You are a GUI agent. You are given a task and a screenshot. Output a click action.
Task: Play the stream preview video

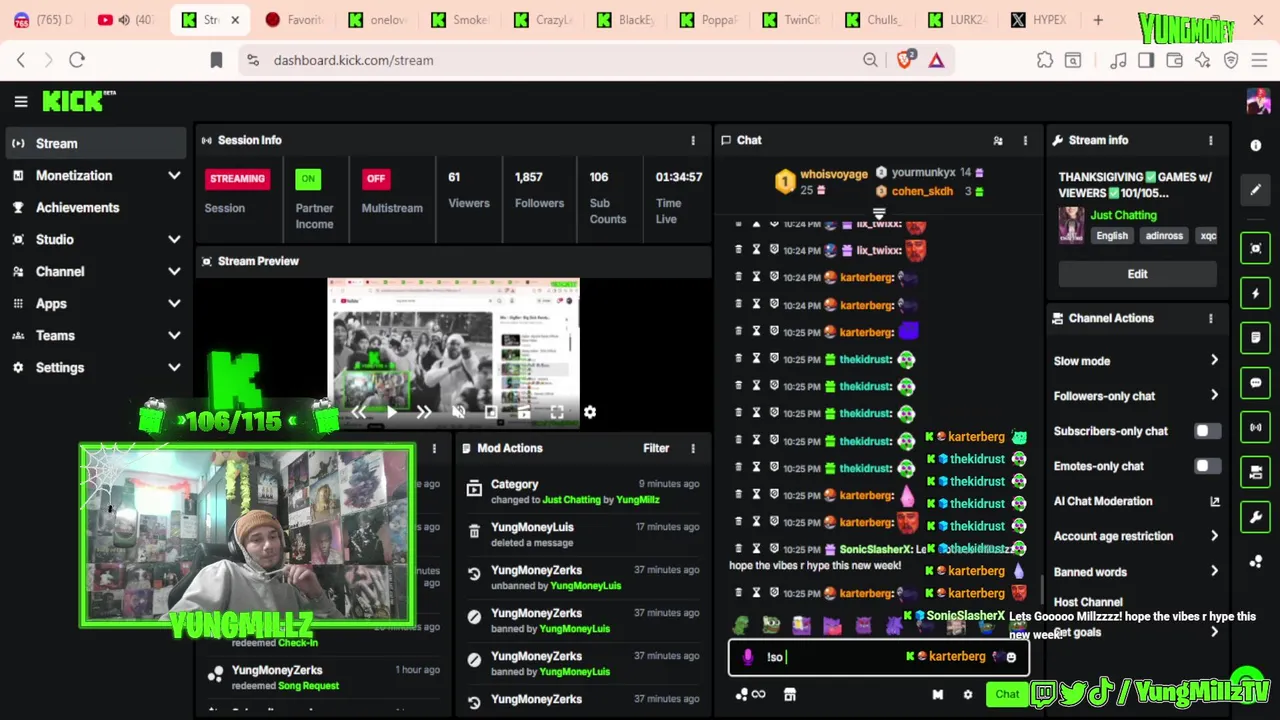[x=391, y=412]
